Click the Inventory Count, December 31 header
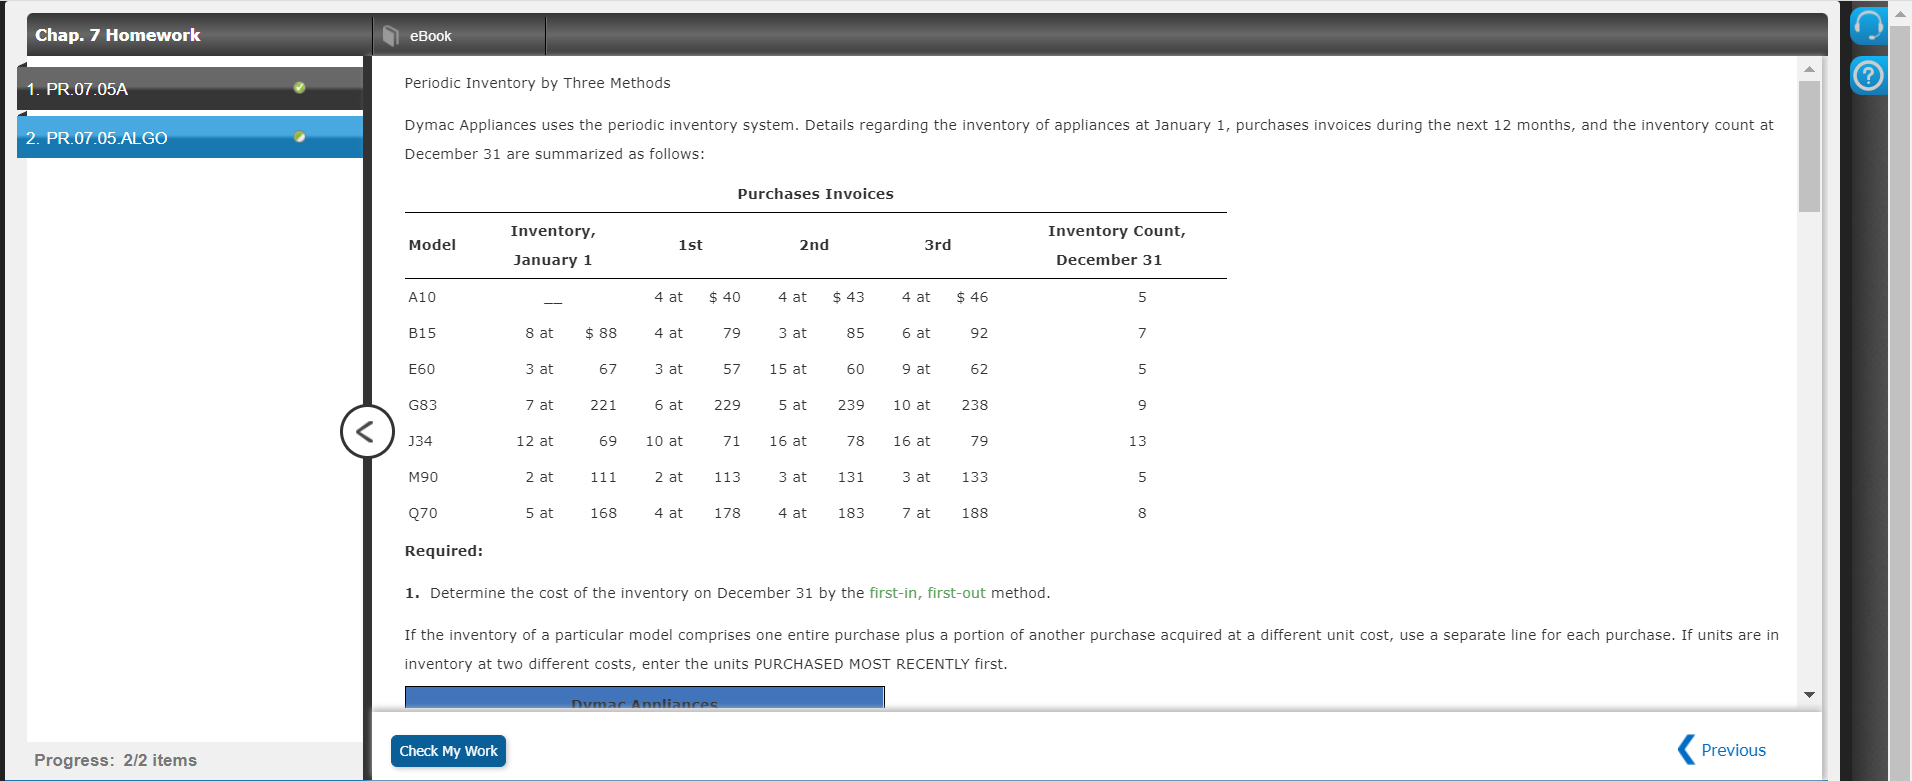 point(1116,245)
